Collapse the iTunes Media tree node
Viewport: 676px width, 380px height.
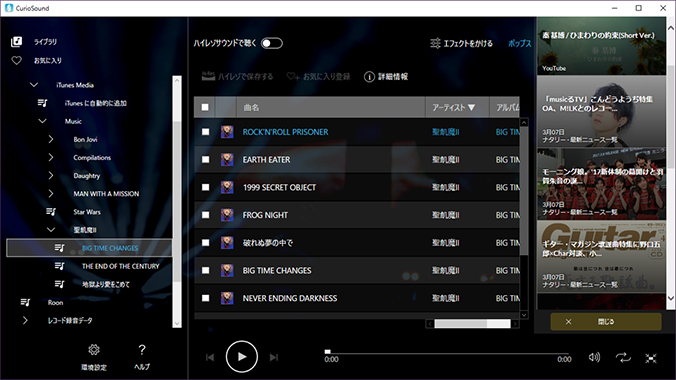[x=34, y=85]
